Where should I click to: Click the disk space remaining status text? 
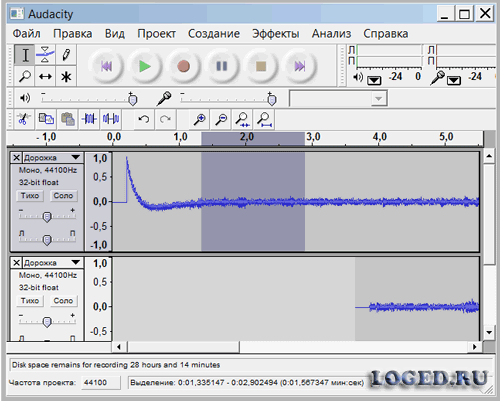tap(116, 365)
